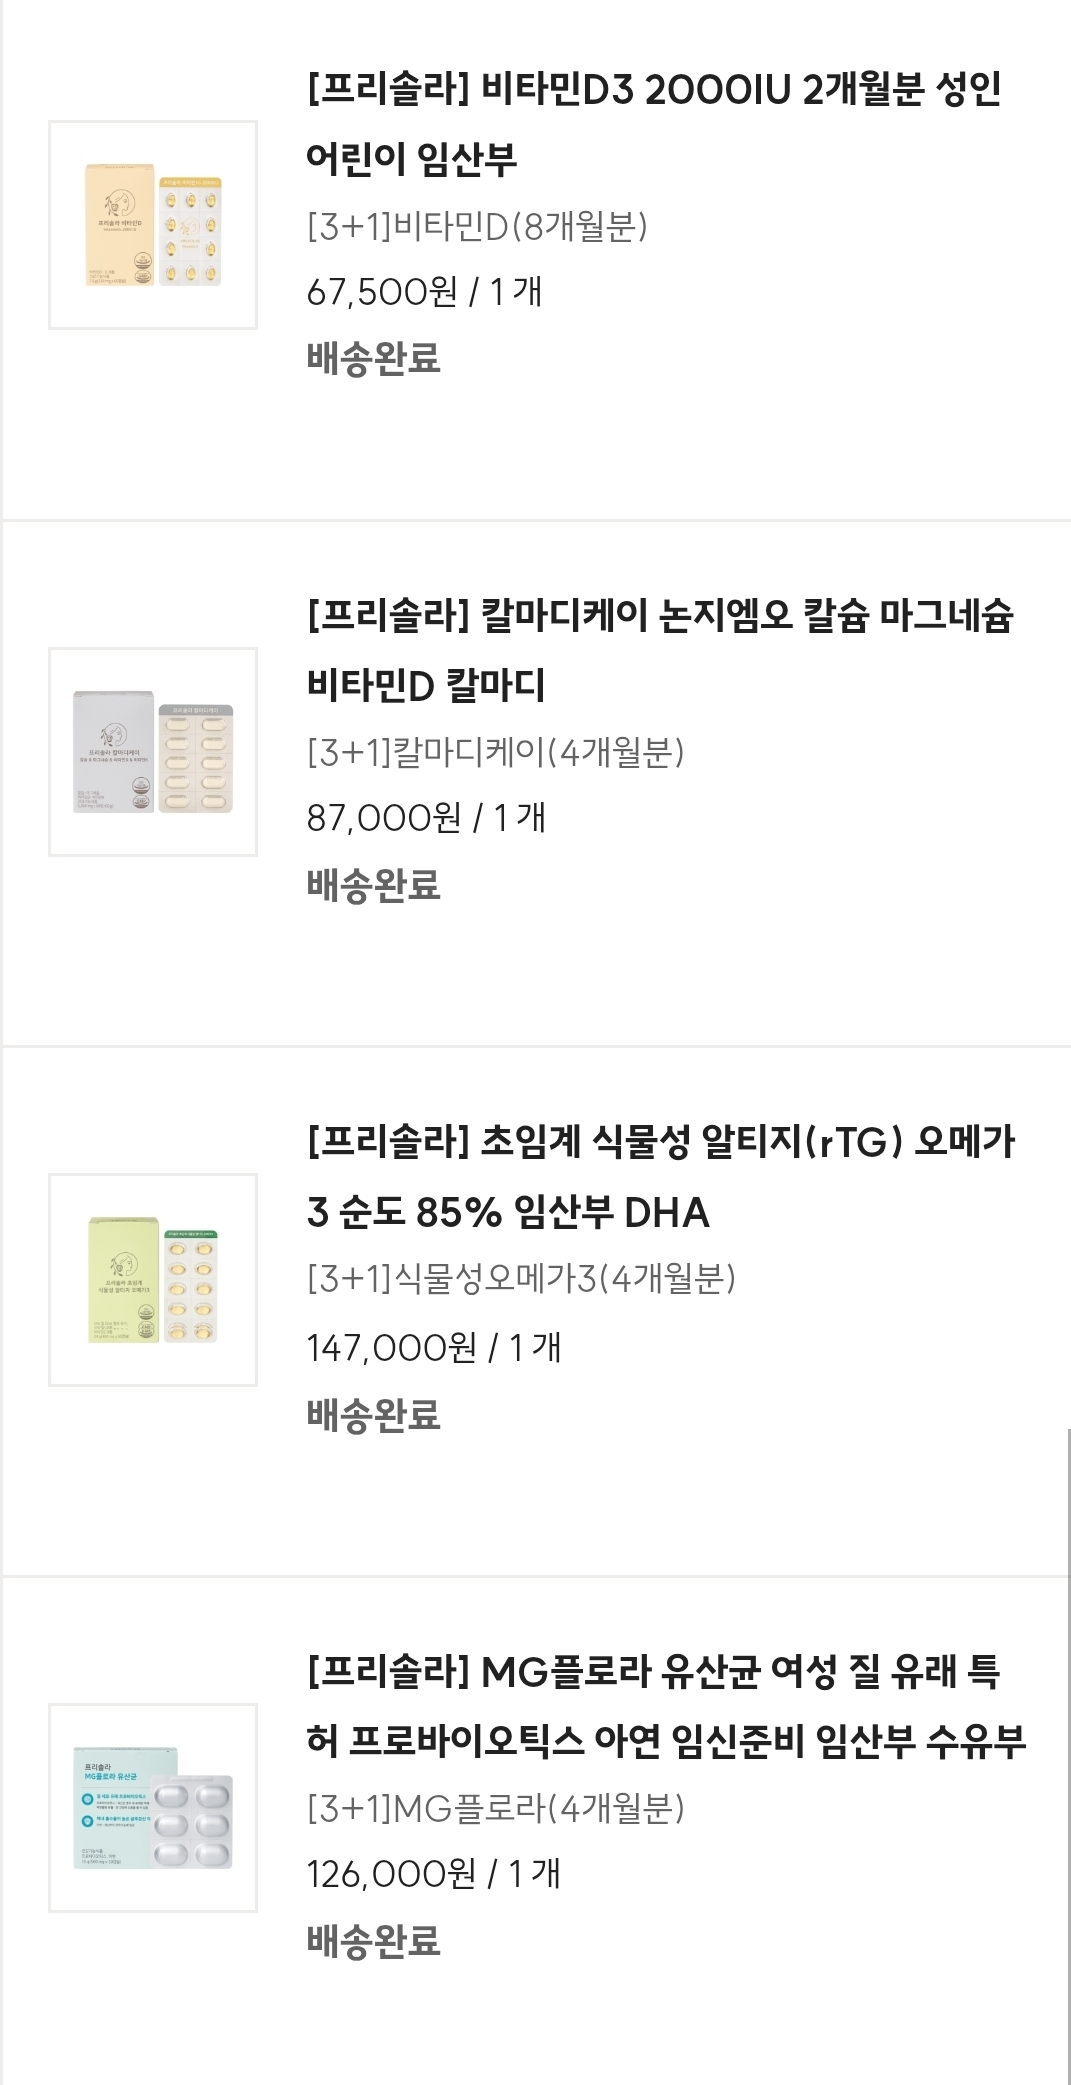Select the [3+1]비타민D(8개월분) option text
1071x2085 pixels.
477,227
